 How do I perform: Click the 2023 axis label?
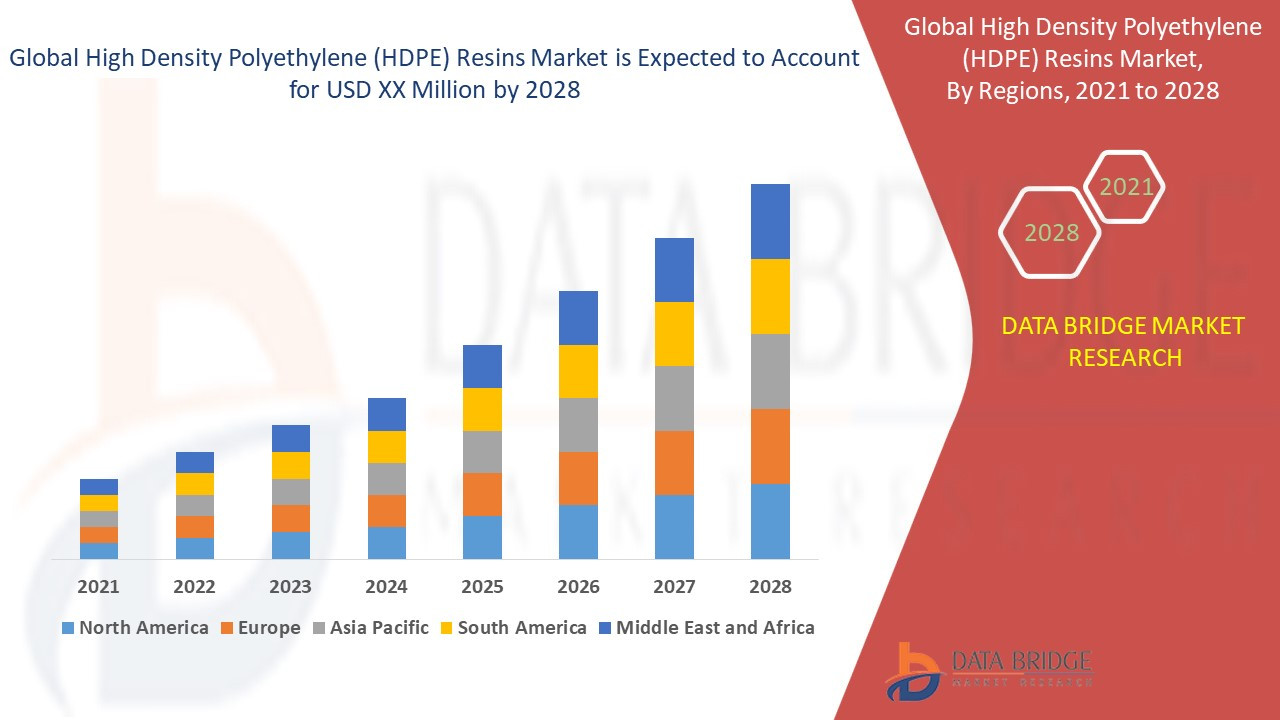[290, 587]
